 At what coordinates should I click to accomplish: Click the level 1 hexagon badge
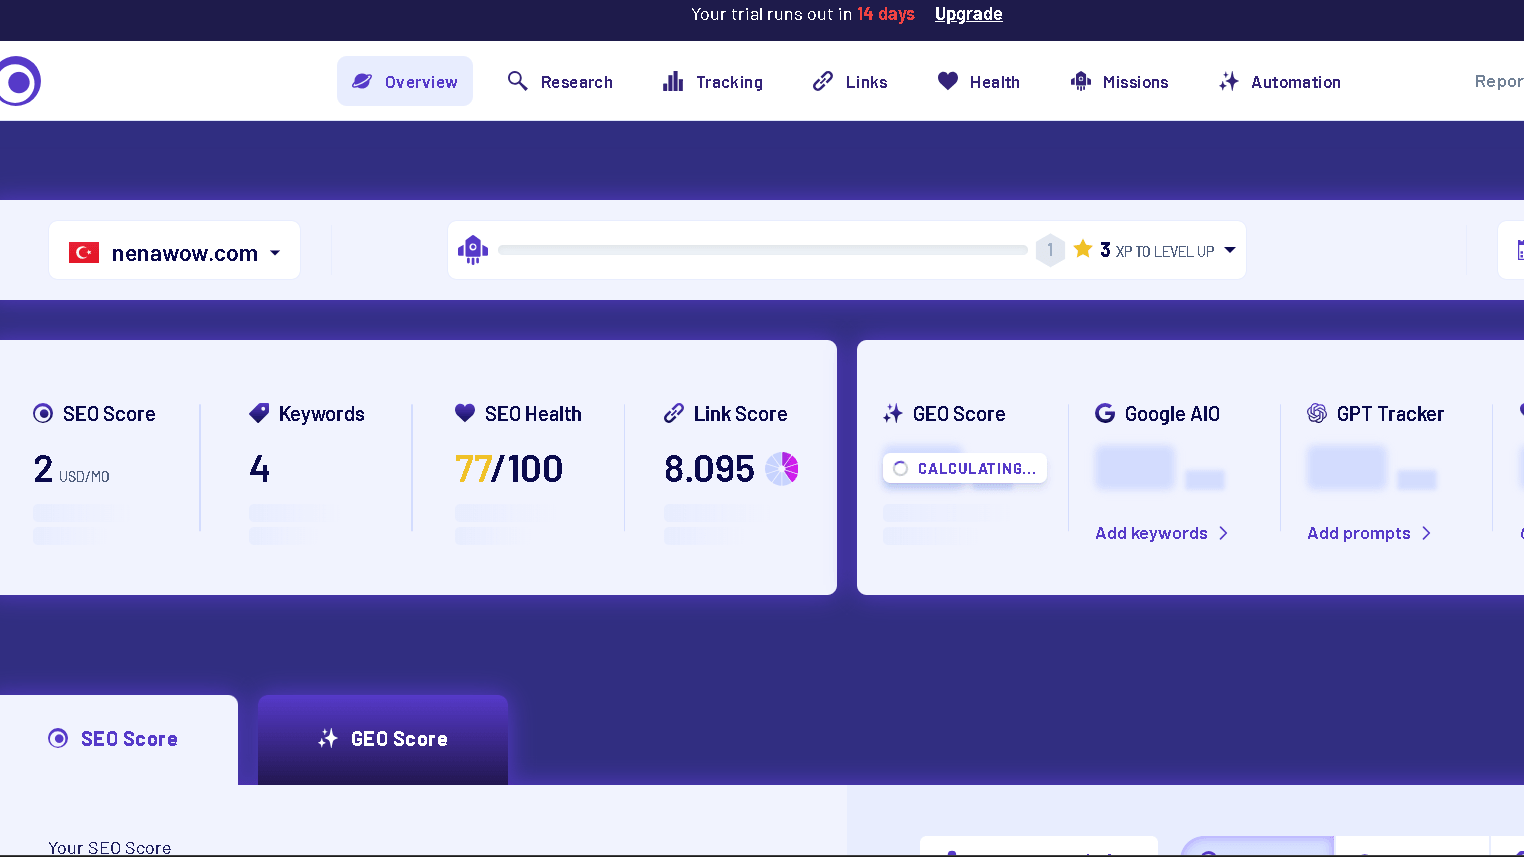pyautogui.click(x=1050, y=250)
